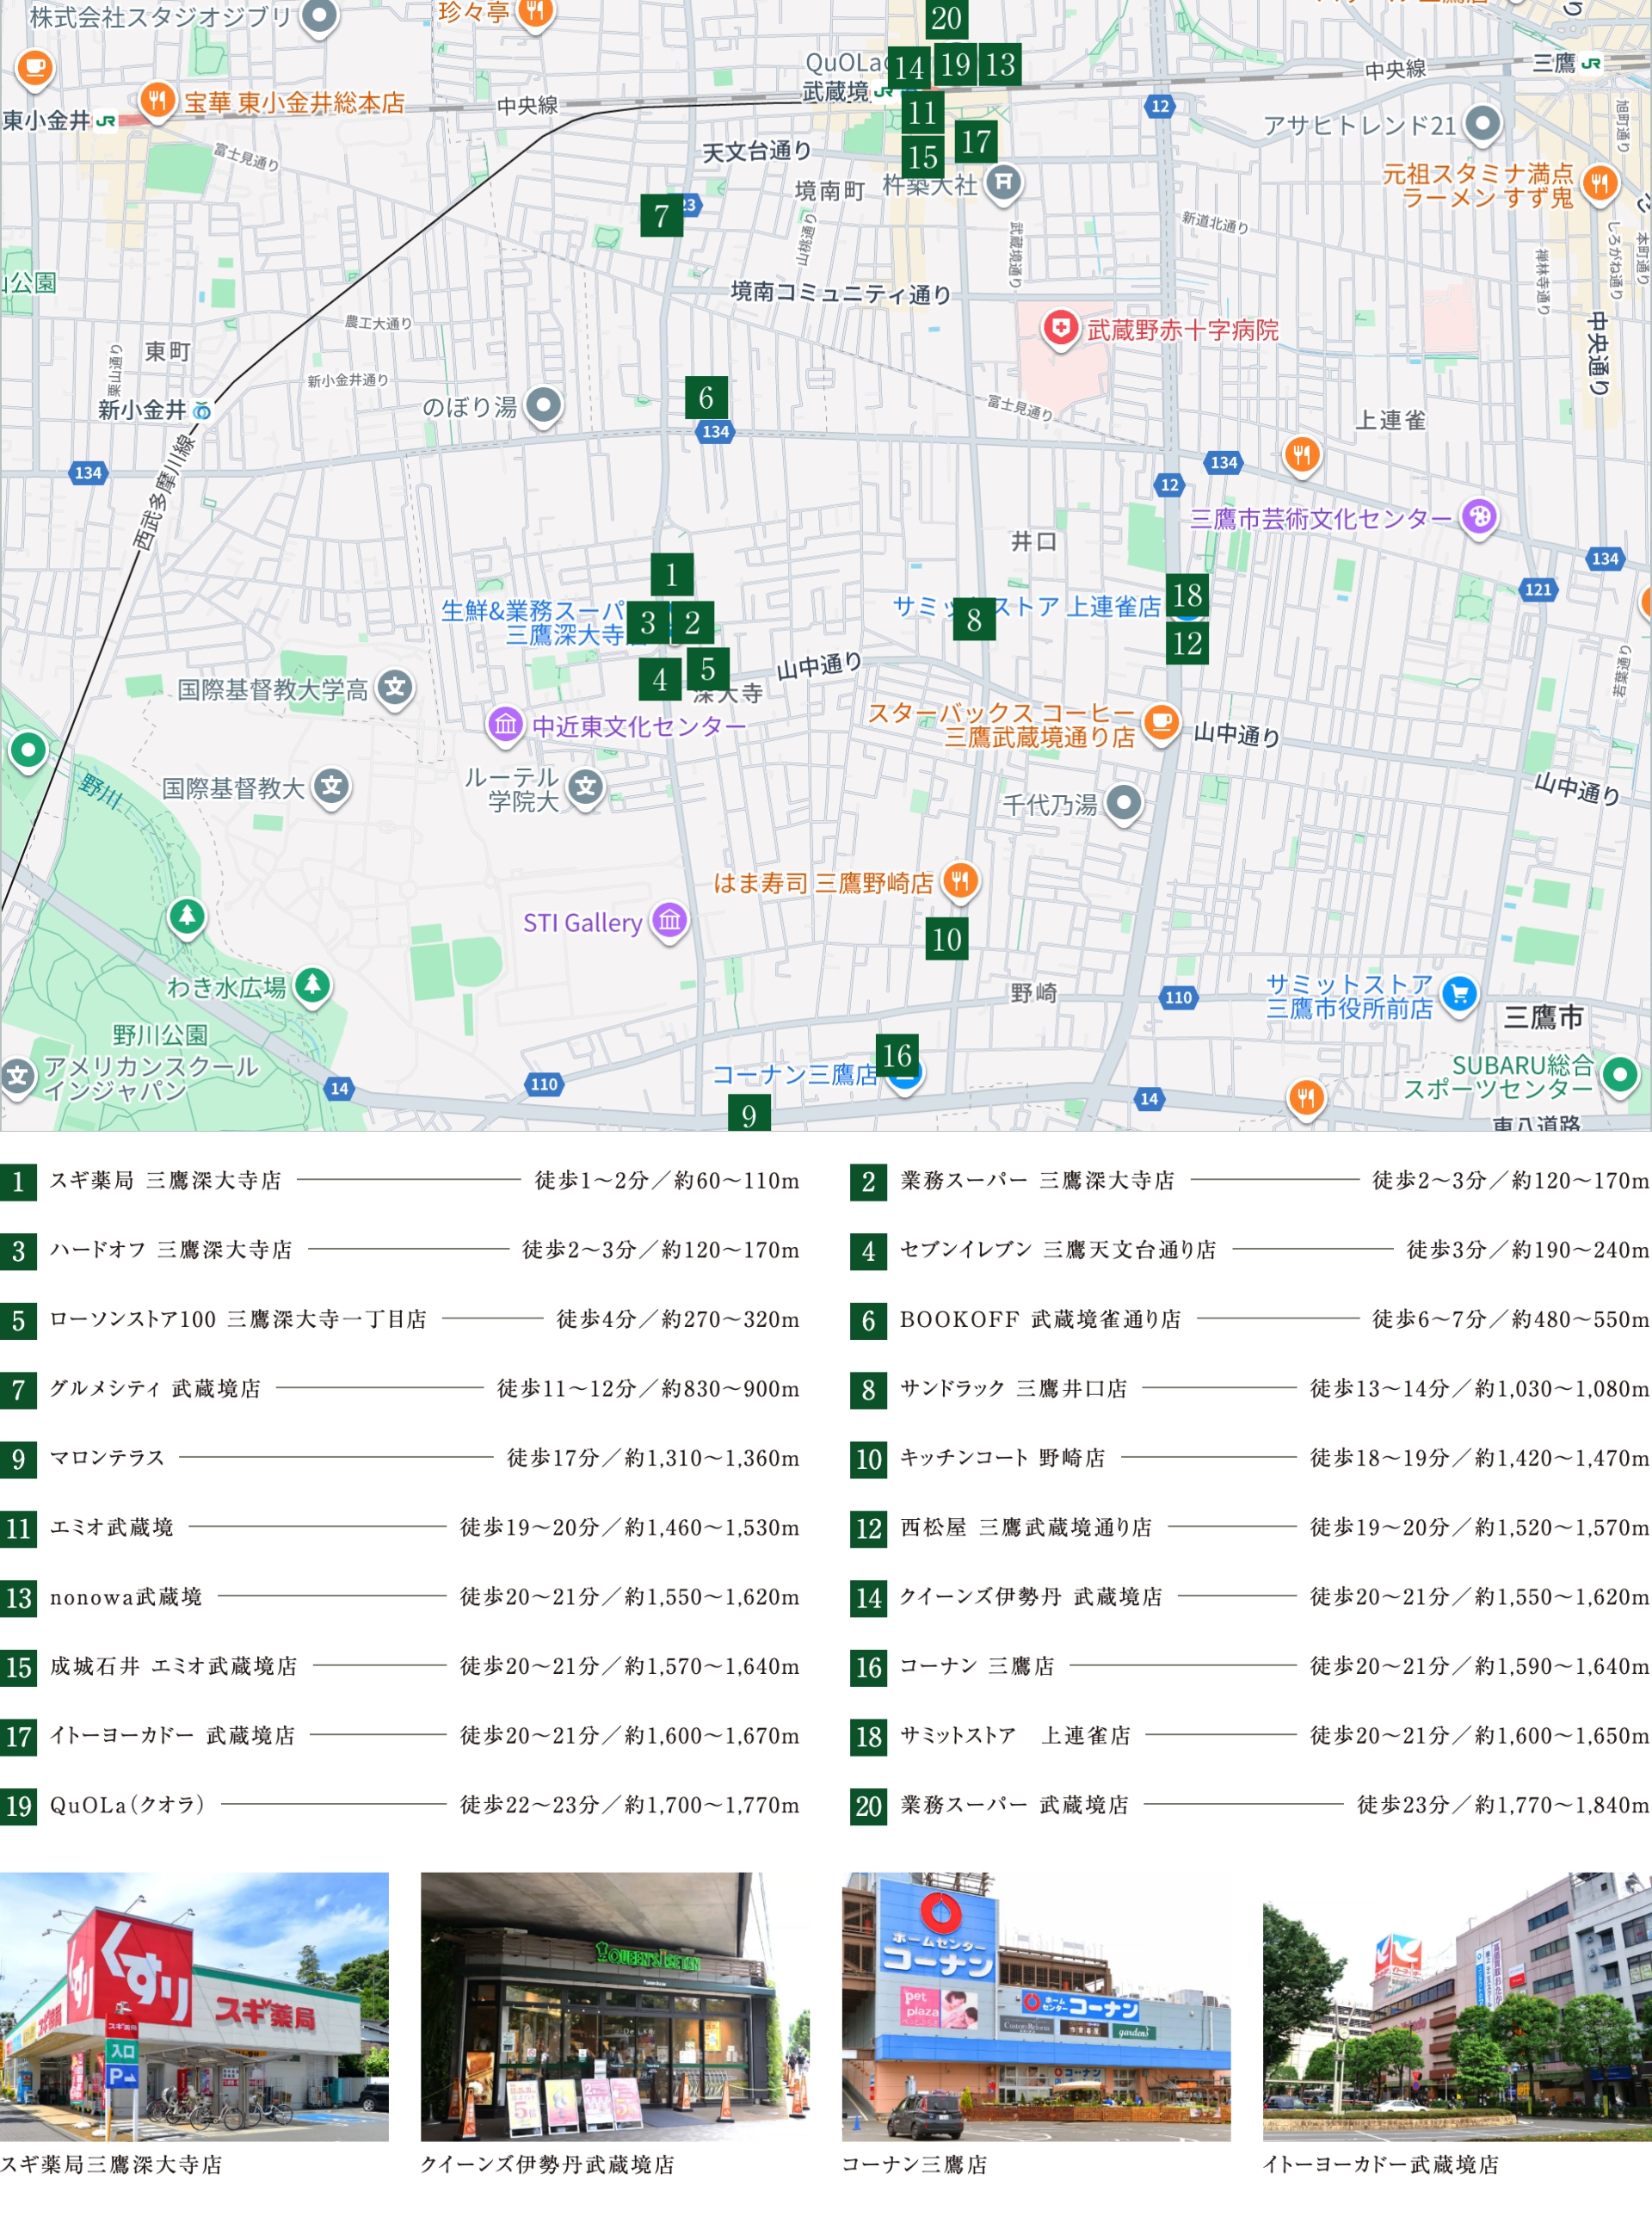Click map marker number 12 on map
The image size is (1652, 2229).
pos(1187,643)
